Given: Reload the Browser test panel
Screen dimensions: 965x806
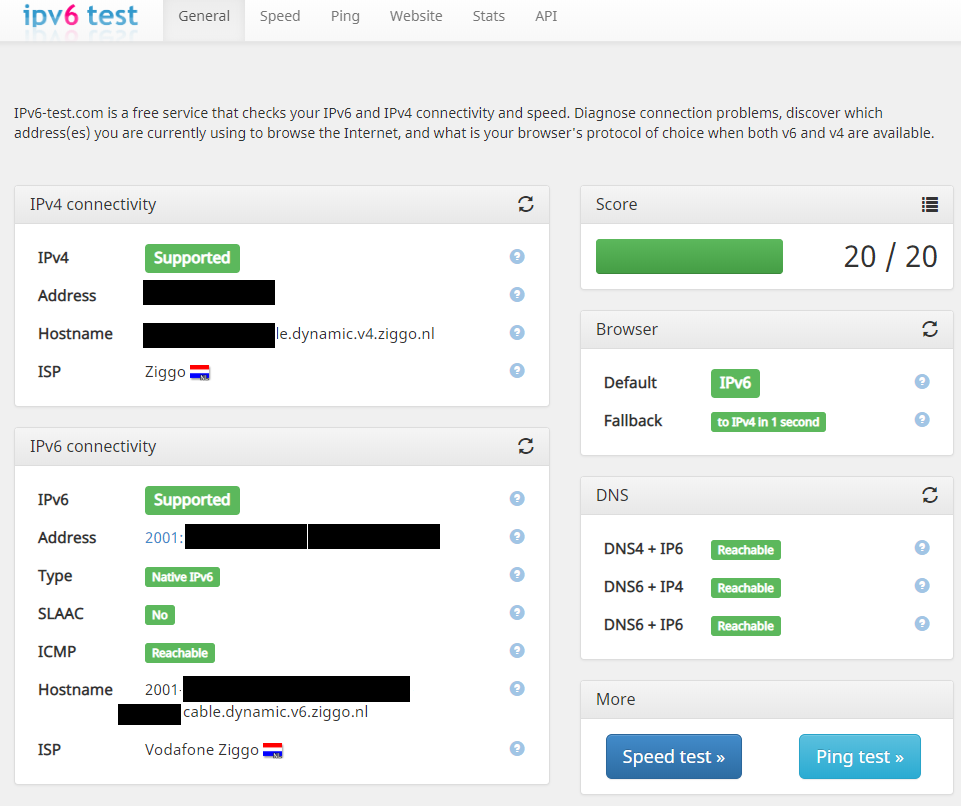Looking at the screenshot, I should click(930, 329).
